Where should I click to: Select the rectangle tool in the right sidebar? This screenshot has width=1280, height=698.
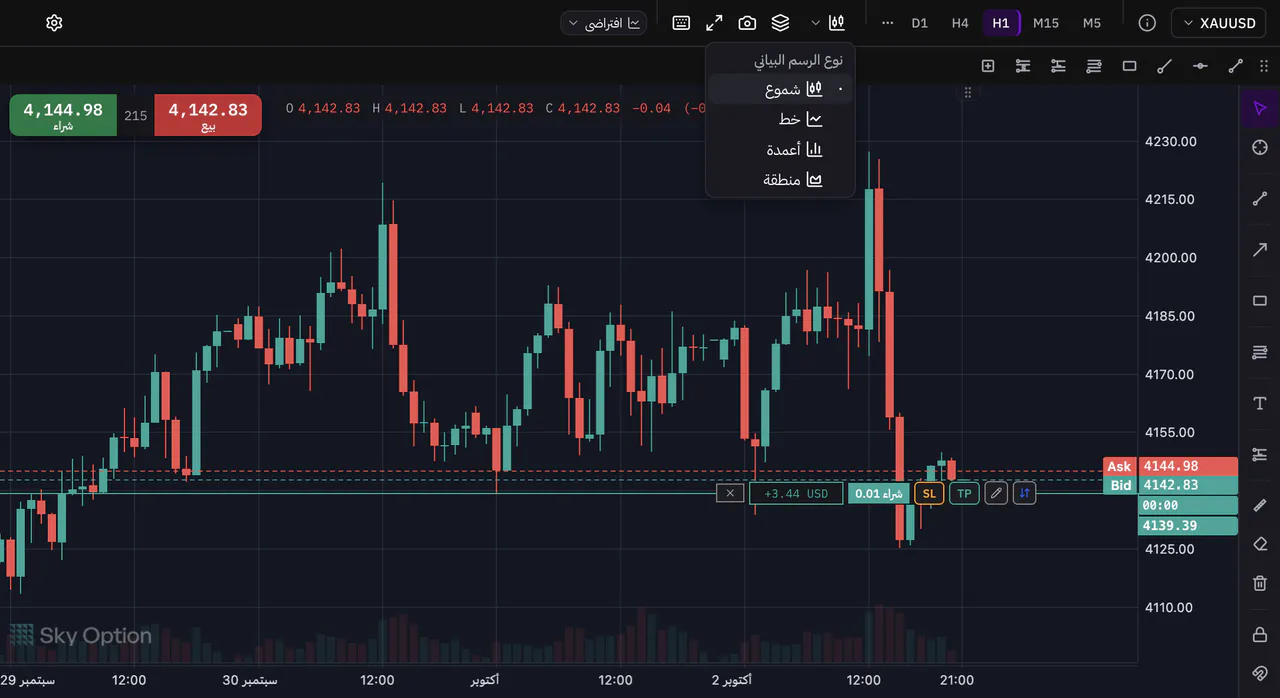click(x=1260, y=301)
